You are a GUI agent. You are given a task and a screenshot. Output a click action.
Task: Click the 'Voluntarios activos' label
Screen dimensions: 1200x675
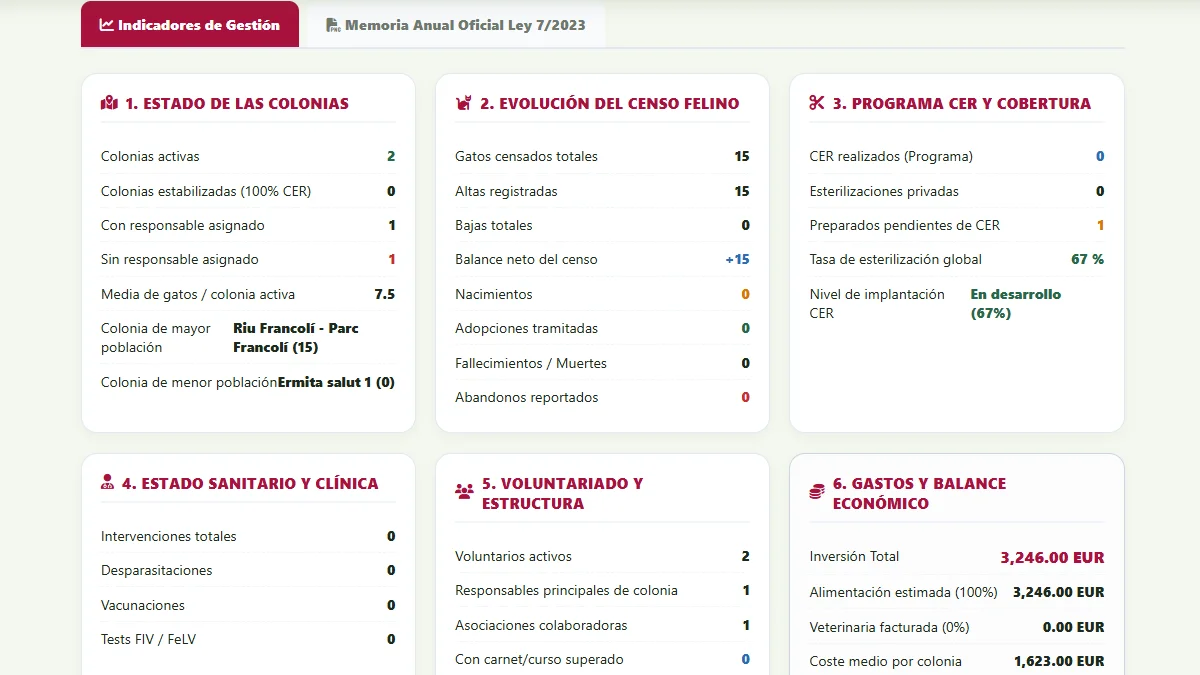(x=513, y=556)
